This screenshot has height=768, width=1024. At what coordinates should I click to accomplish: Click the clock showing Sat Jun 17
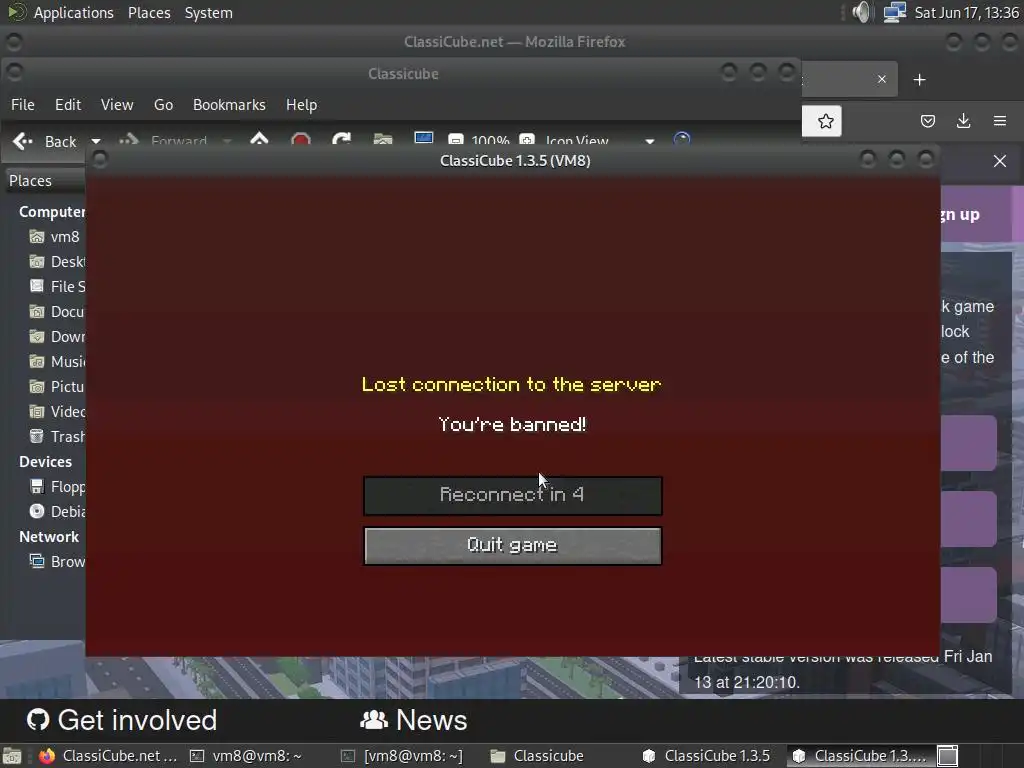tap(967, 12)
